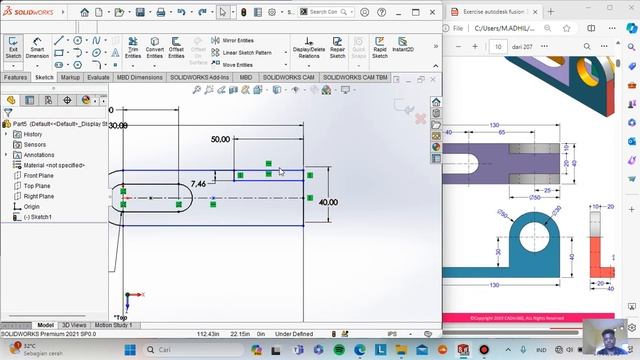The image size is (640, 360).
Task: Select the Smart Dimension tool
Action: [37, 48]
